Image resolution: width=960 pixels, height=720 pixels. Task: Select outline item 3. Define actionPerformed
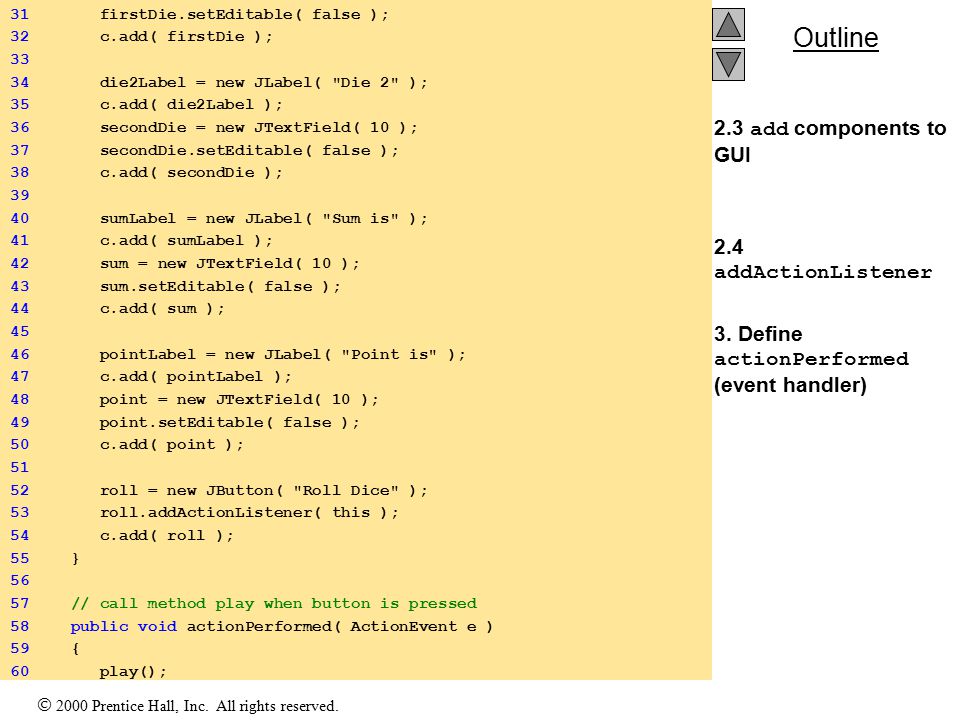tap(811, 359)
